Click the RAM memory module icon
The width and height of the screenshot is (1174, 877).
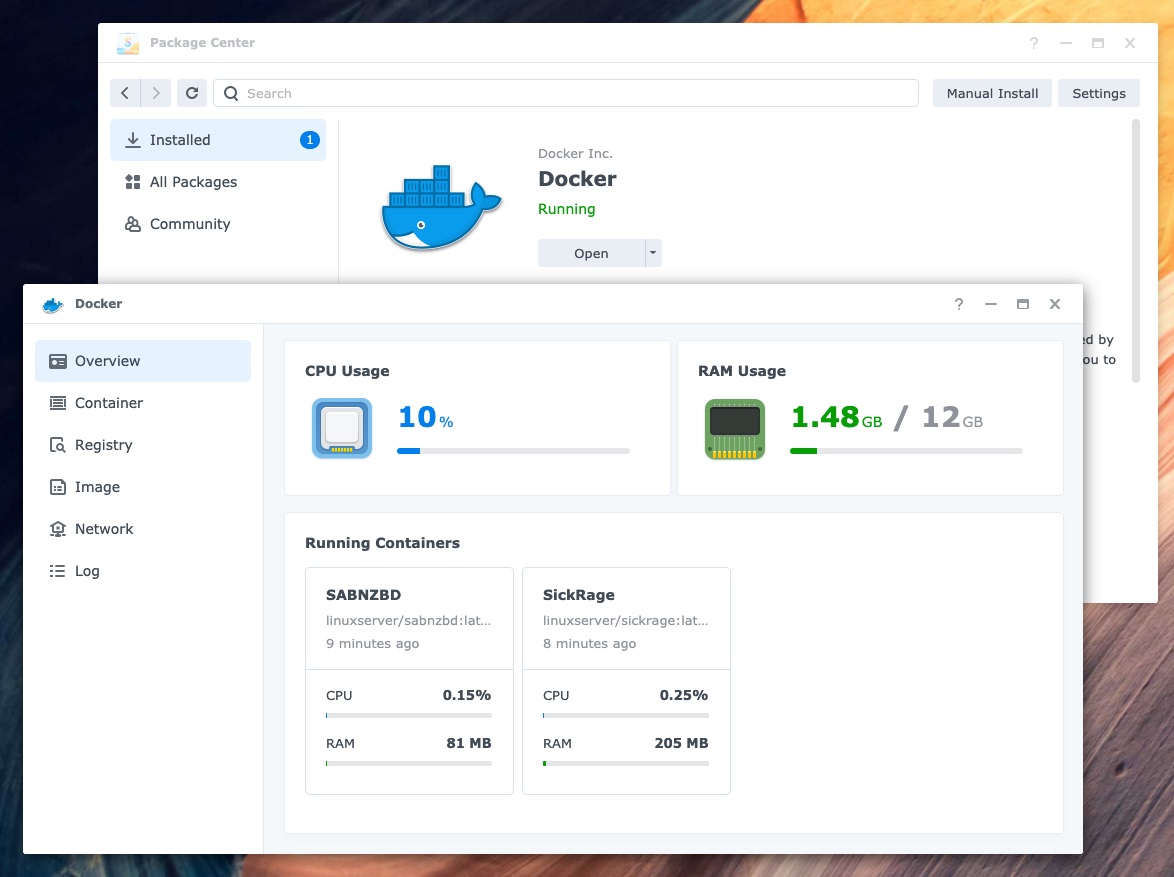(x=735, y=428)
